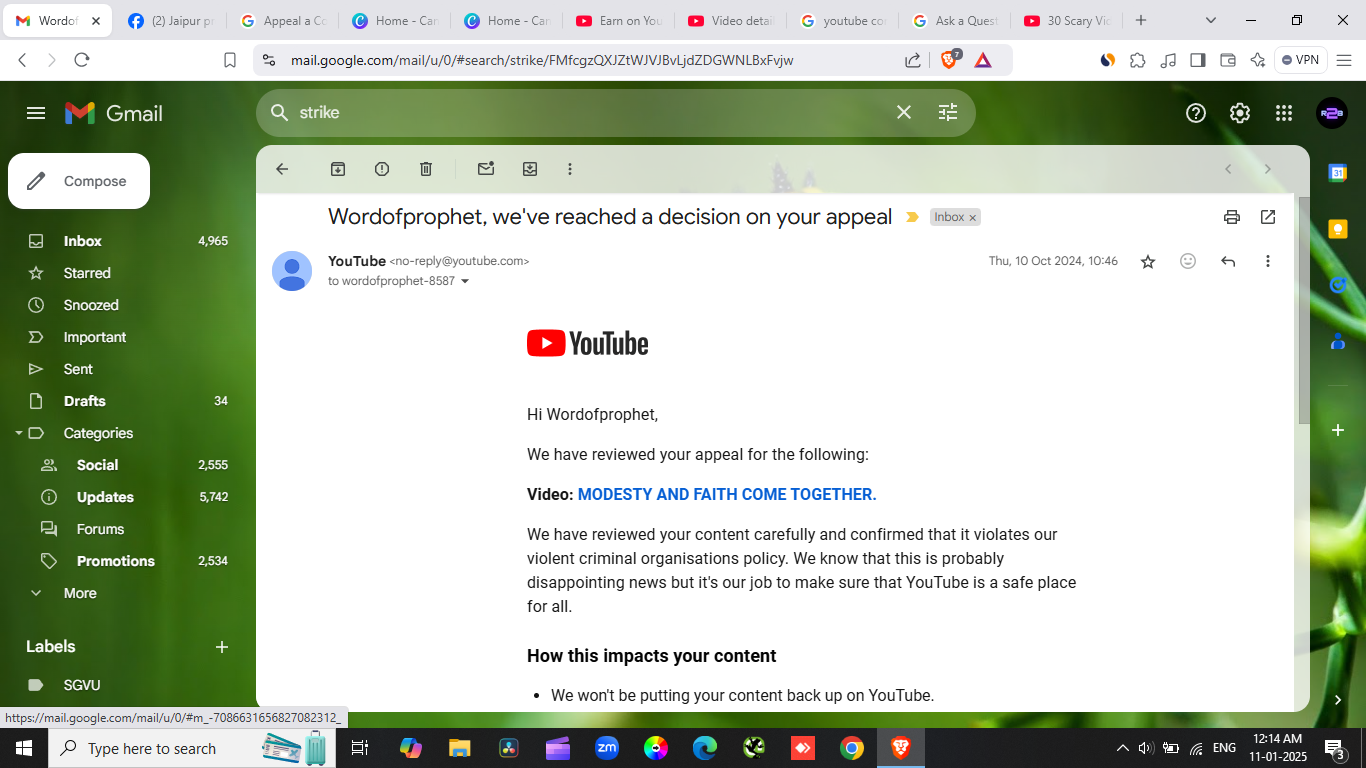Report the email as spam
The height and width of the screenshot is (768, 1366).
coord(382,169)
